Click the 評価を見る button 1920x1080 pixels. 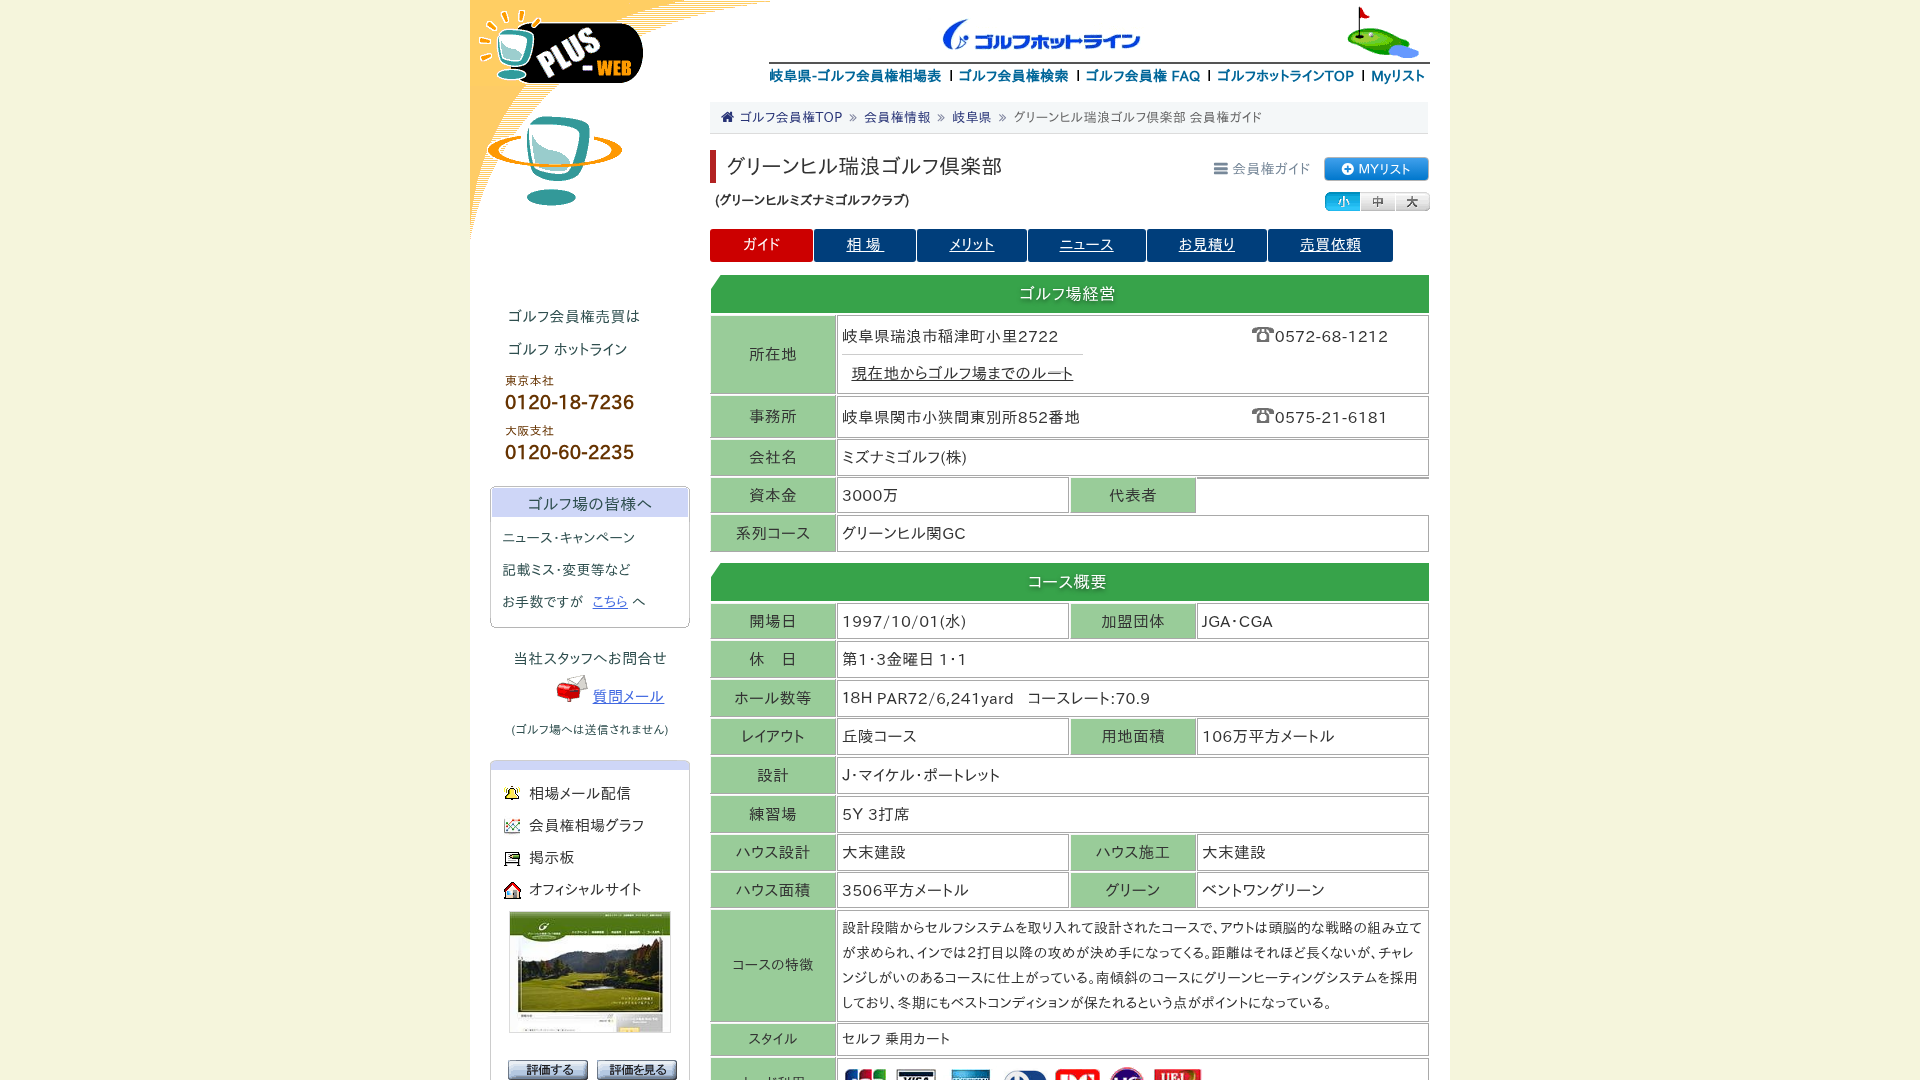(637, 1070)
